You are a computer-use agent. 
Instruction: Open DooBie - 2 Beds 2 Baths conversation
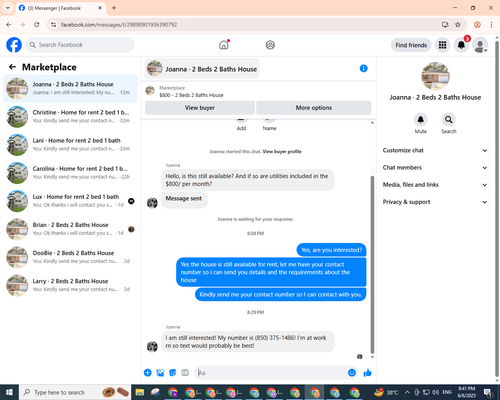[x=70, y=257]
